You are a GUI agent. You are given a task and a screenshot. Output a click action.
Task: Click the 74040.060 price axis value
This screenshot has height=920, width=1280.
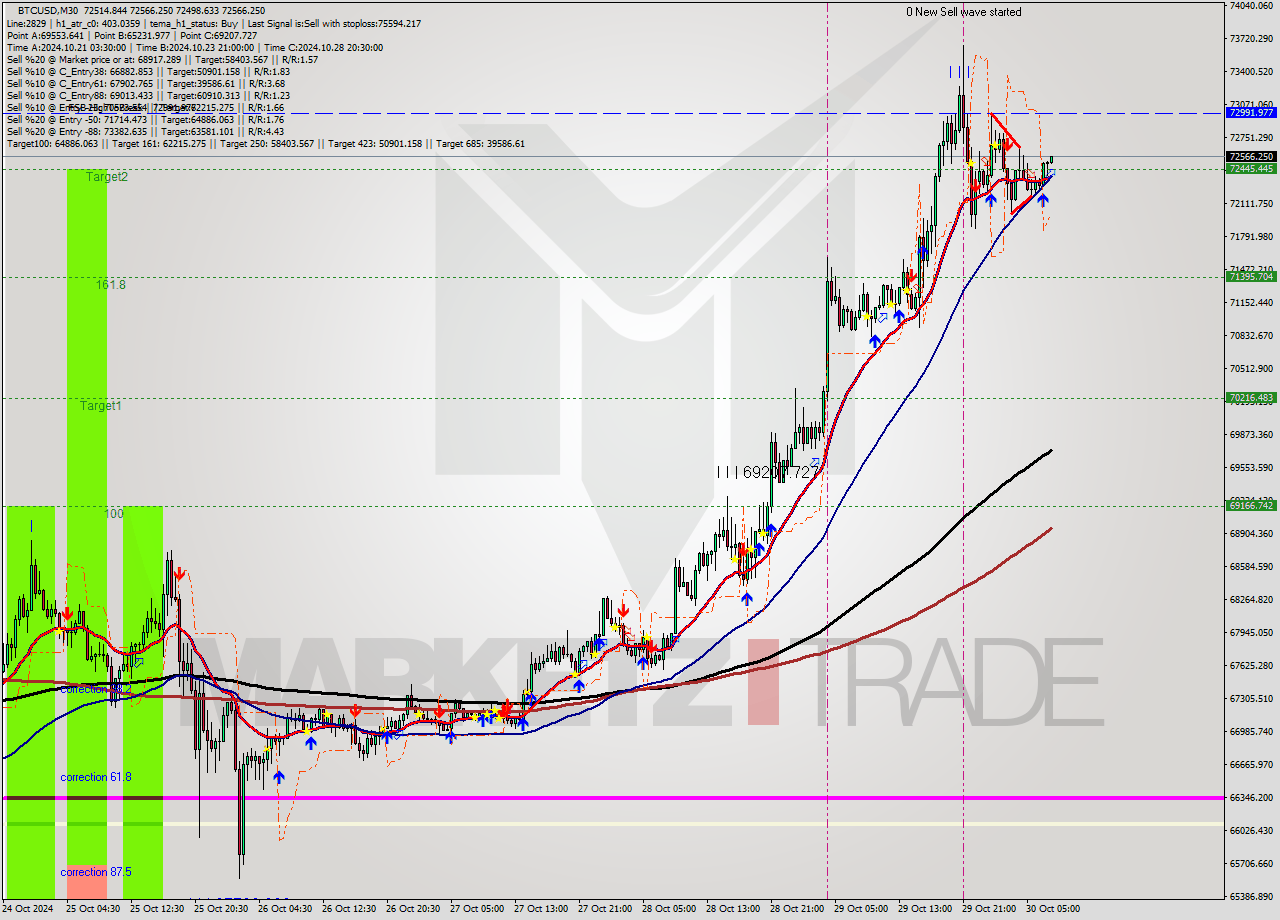[x=1251, y=5]
